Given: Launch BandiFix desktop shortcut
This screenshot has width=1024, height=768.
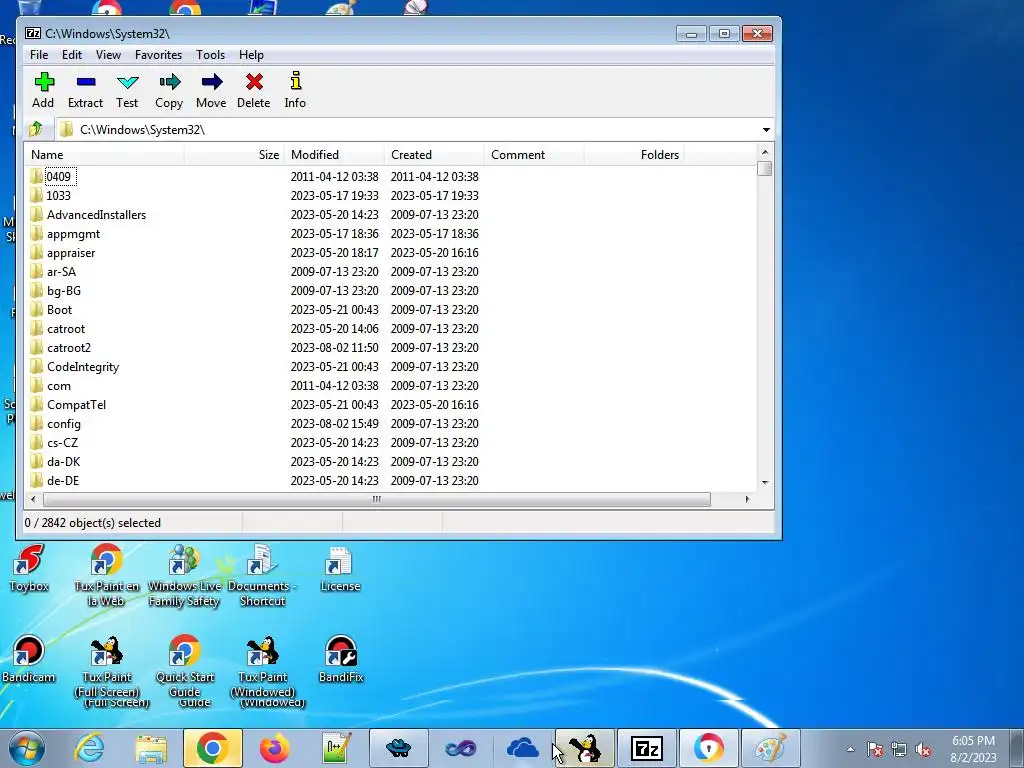Looking at the screenshot, I should (x=340, y=660).
